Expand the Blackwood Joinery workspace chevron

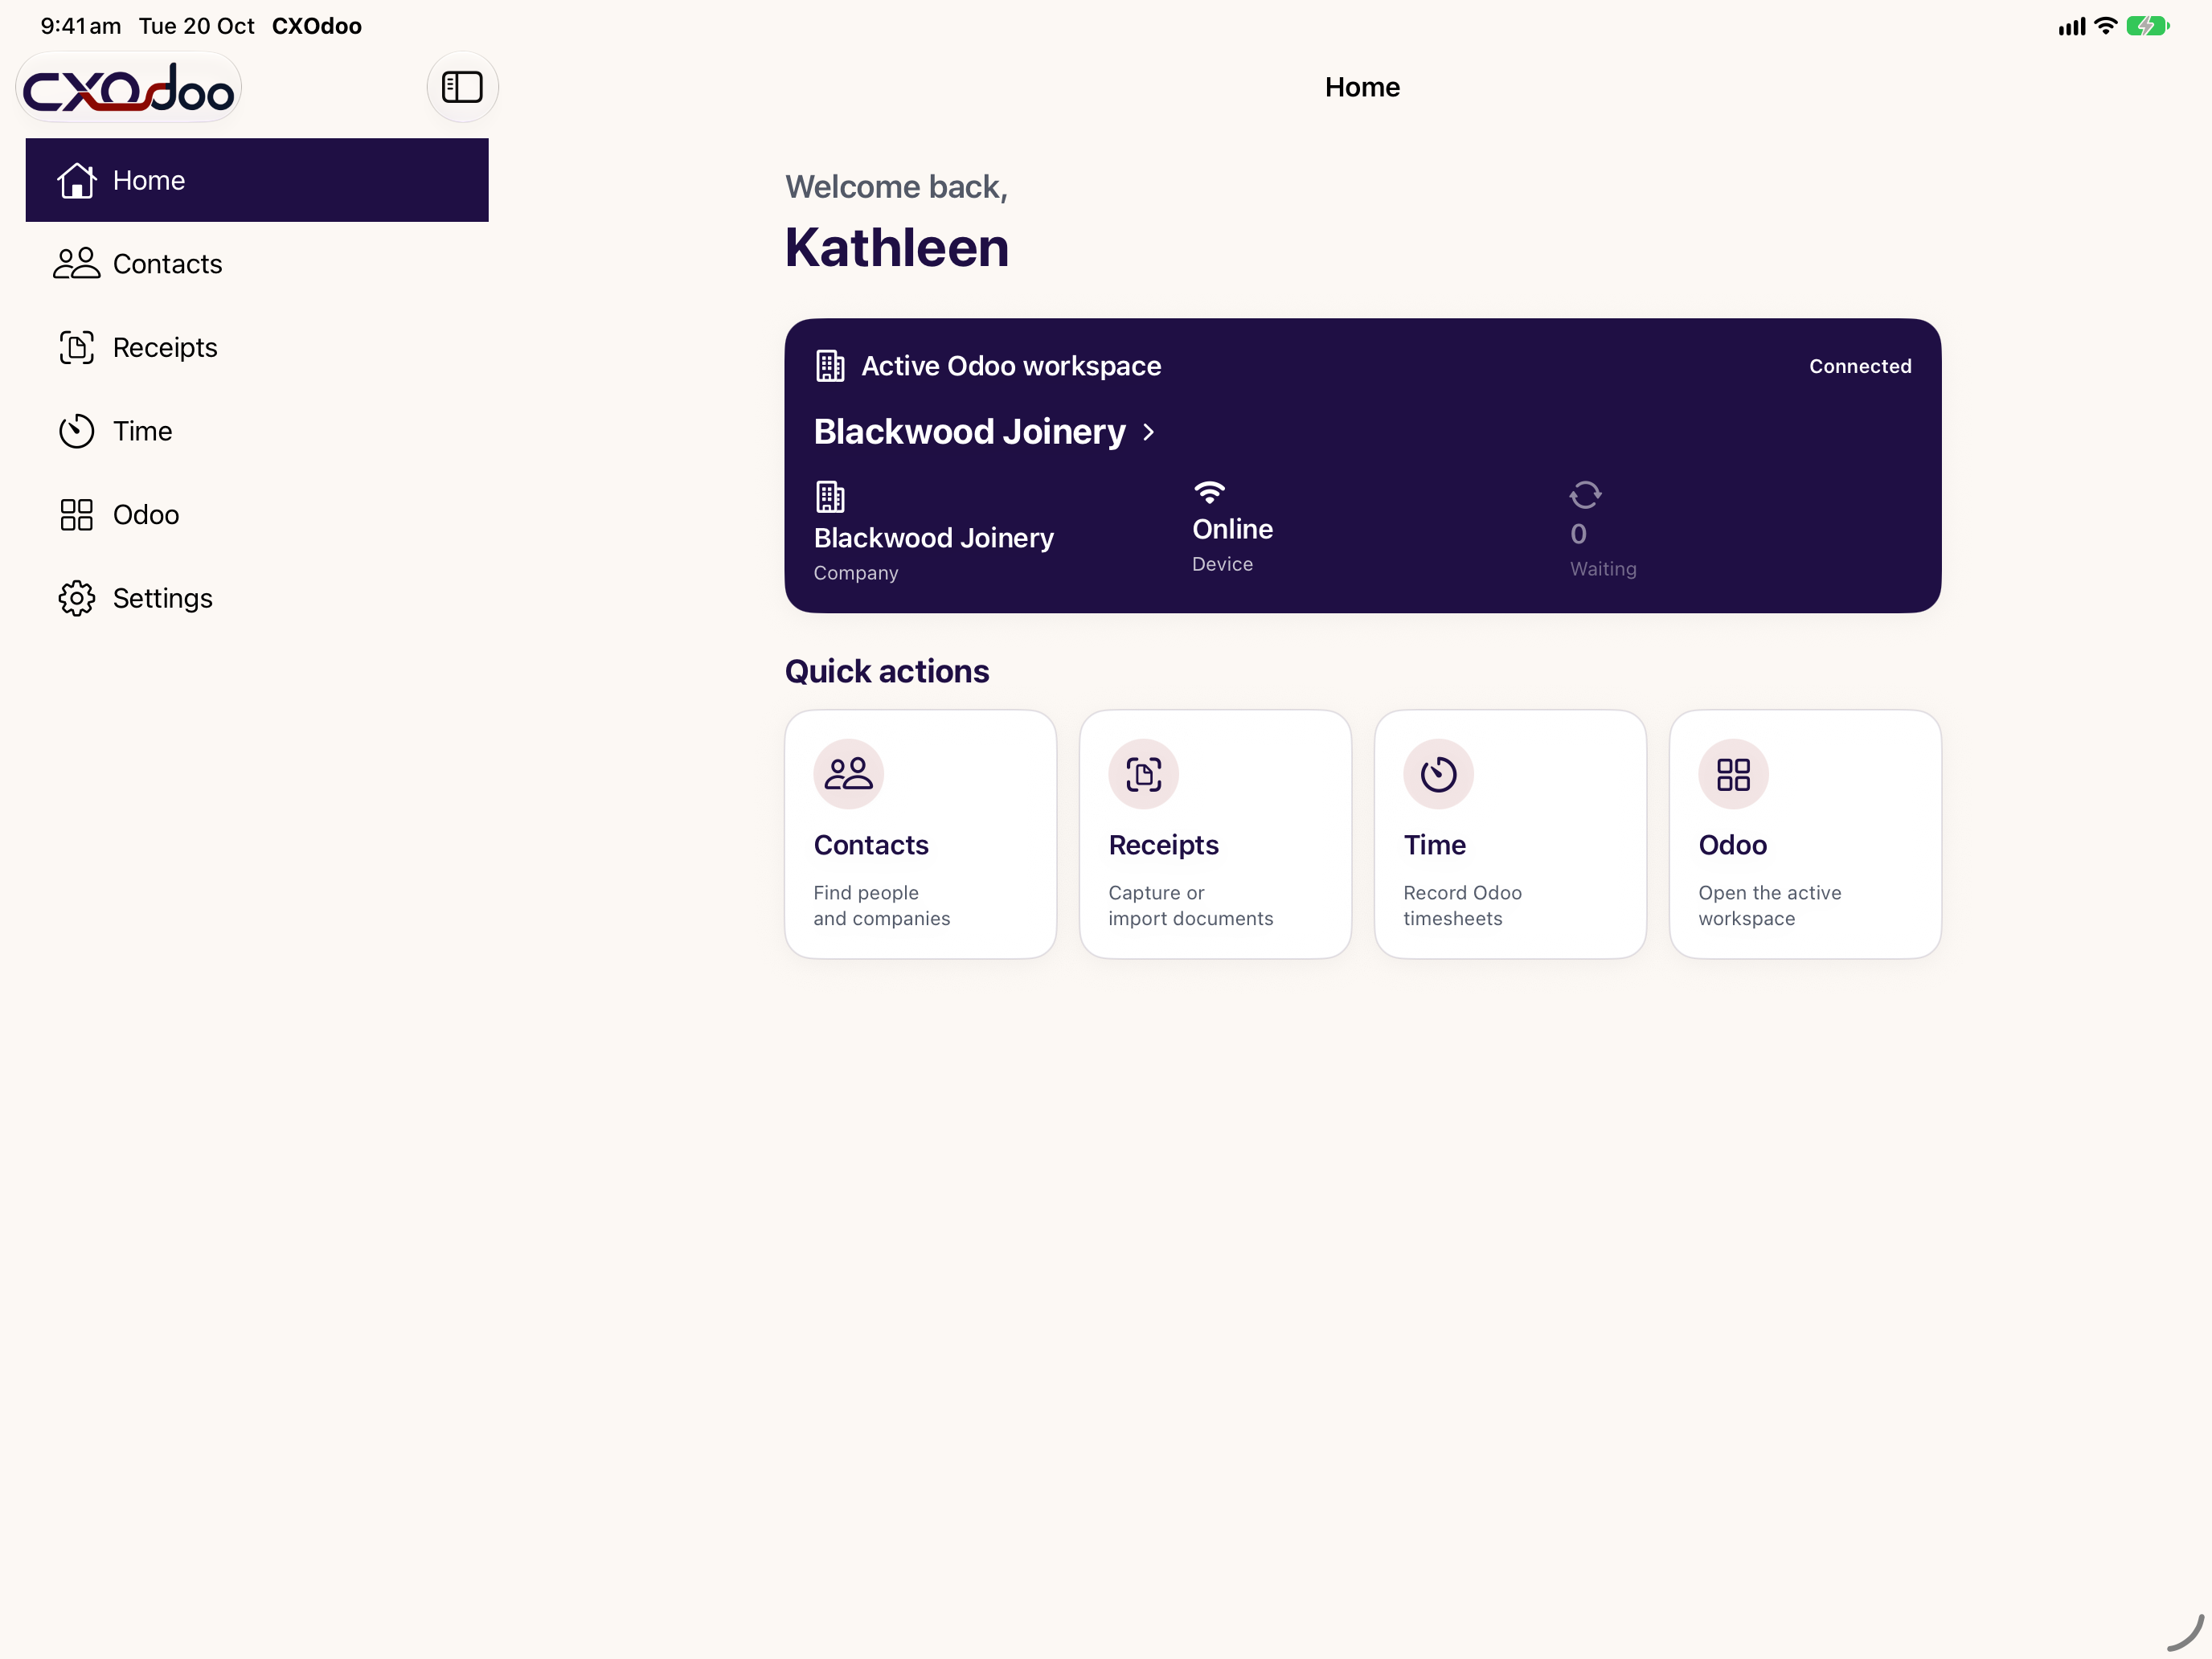click(1149, 432)
